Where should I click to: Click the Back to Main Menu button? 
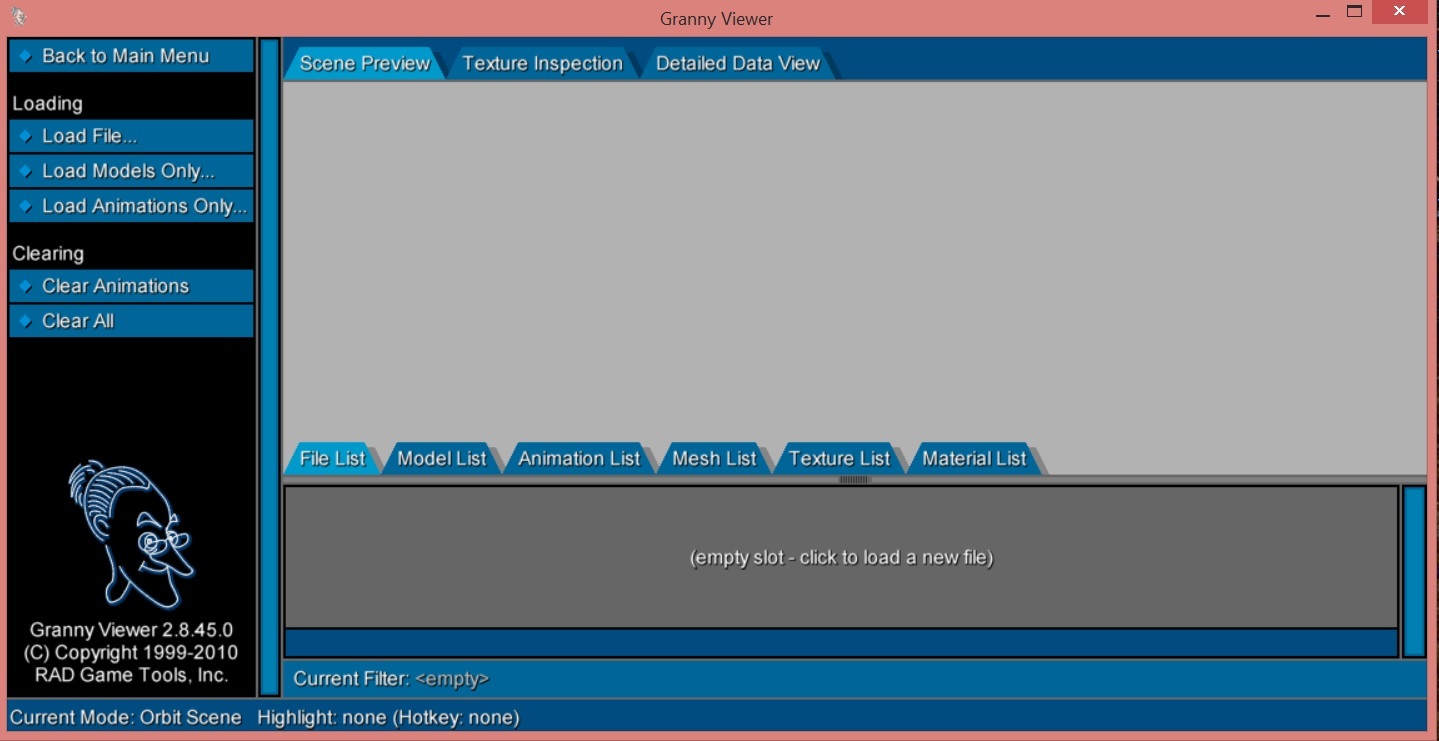(x=131, y=56)
